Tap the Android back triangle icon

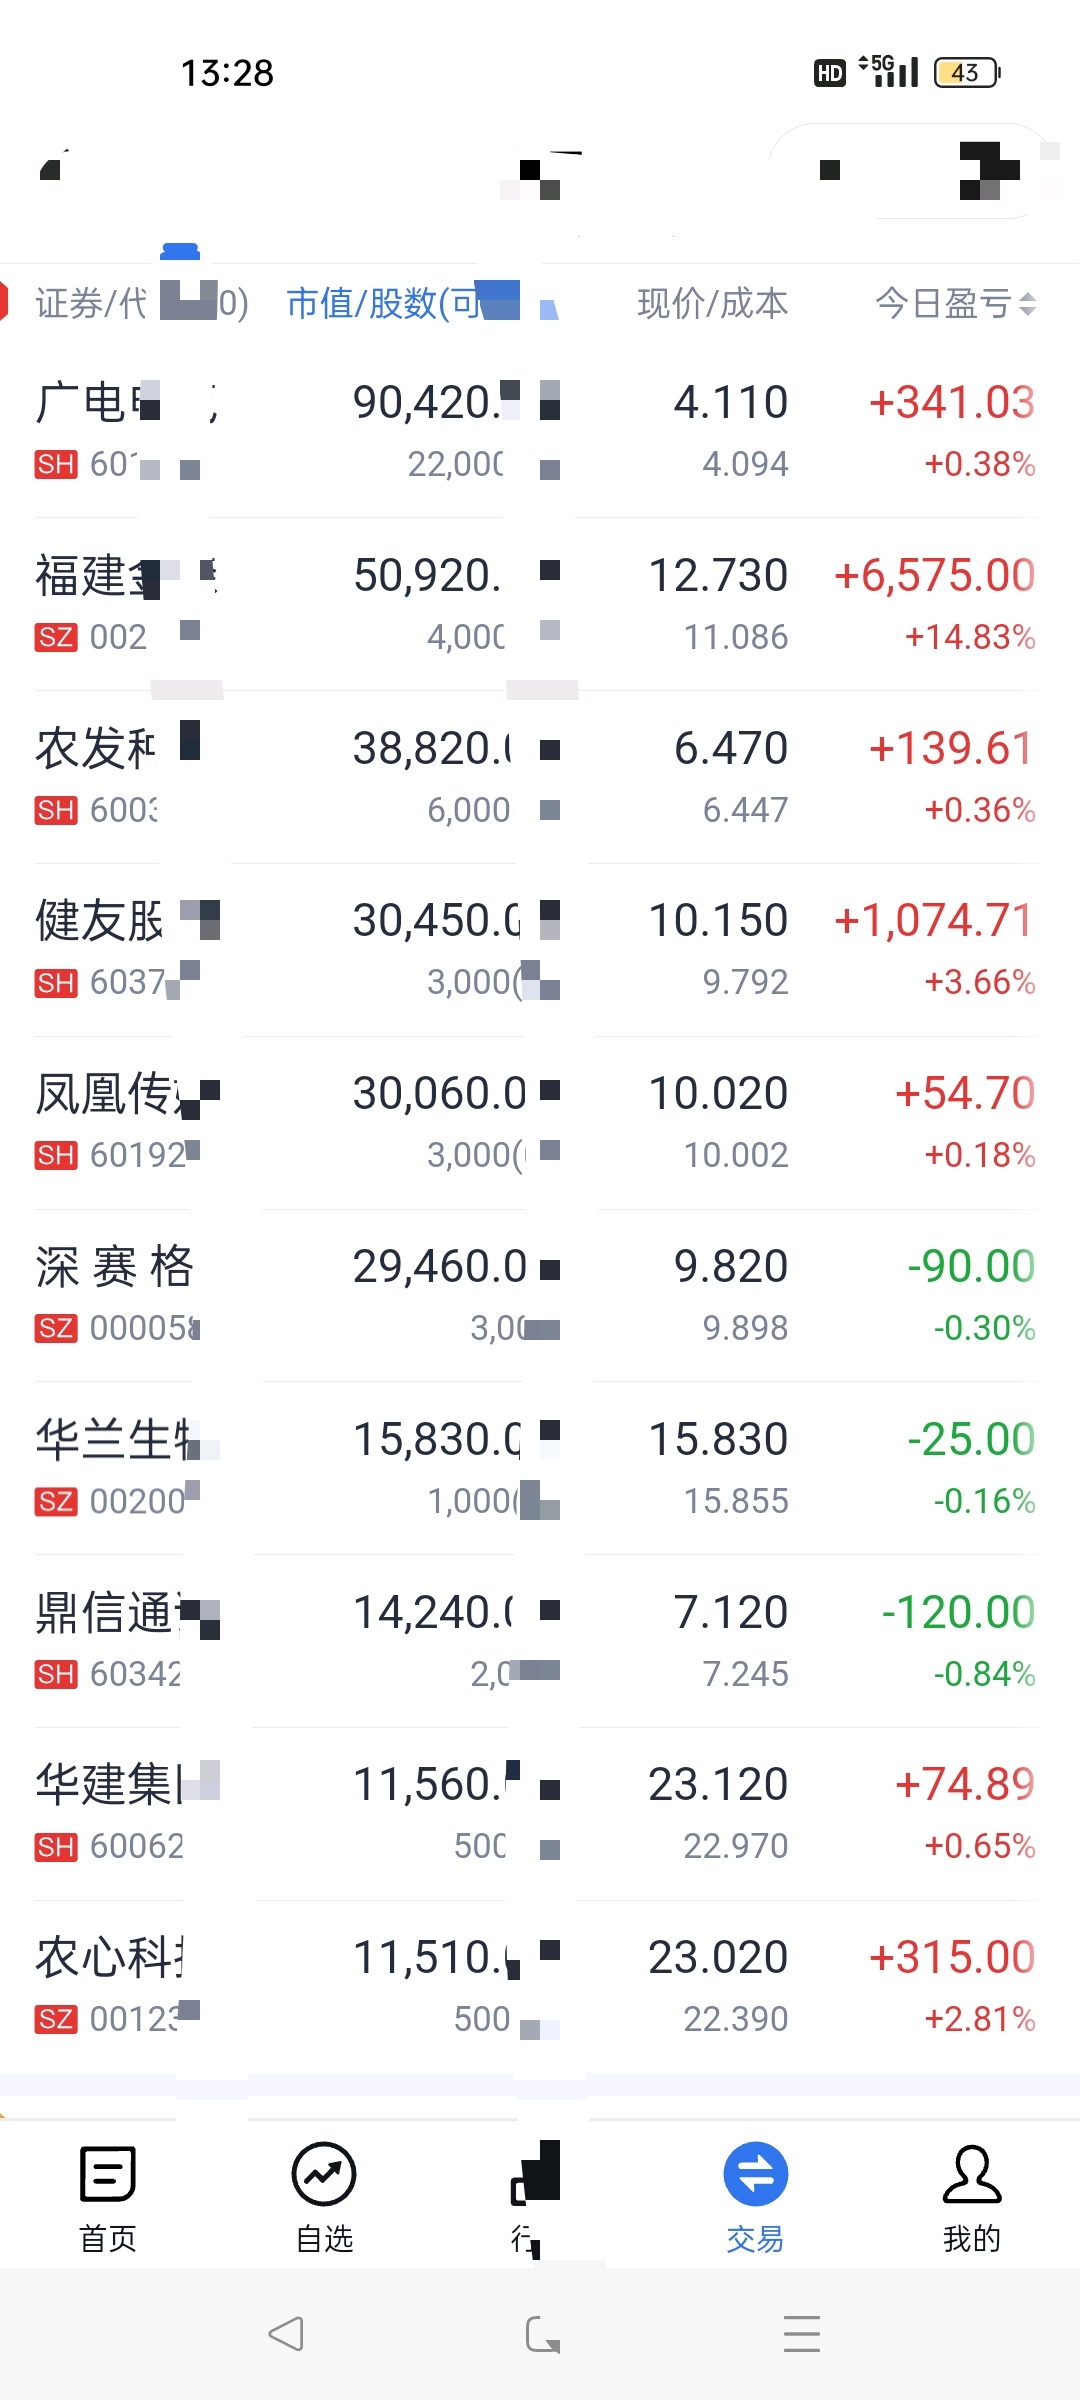(x=286, y=2334)
